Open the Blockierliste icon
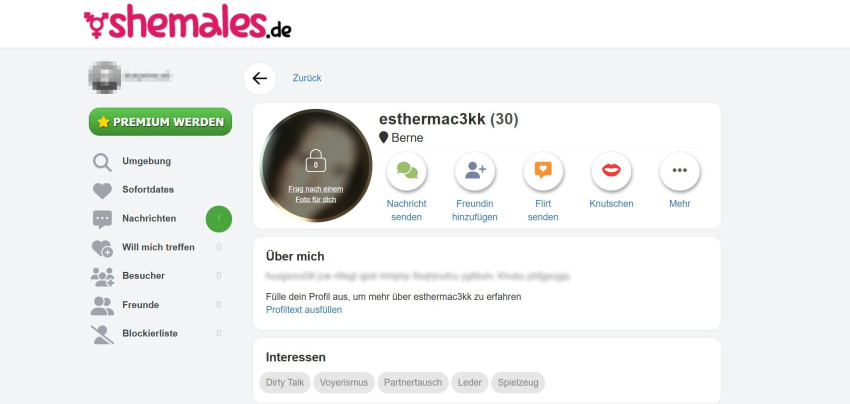The image size is (850, 404). [102, 334]
